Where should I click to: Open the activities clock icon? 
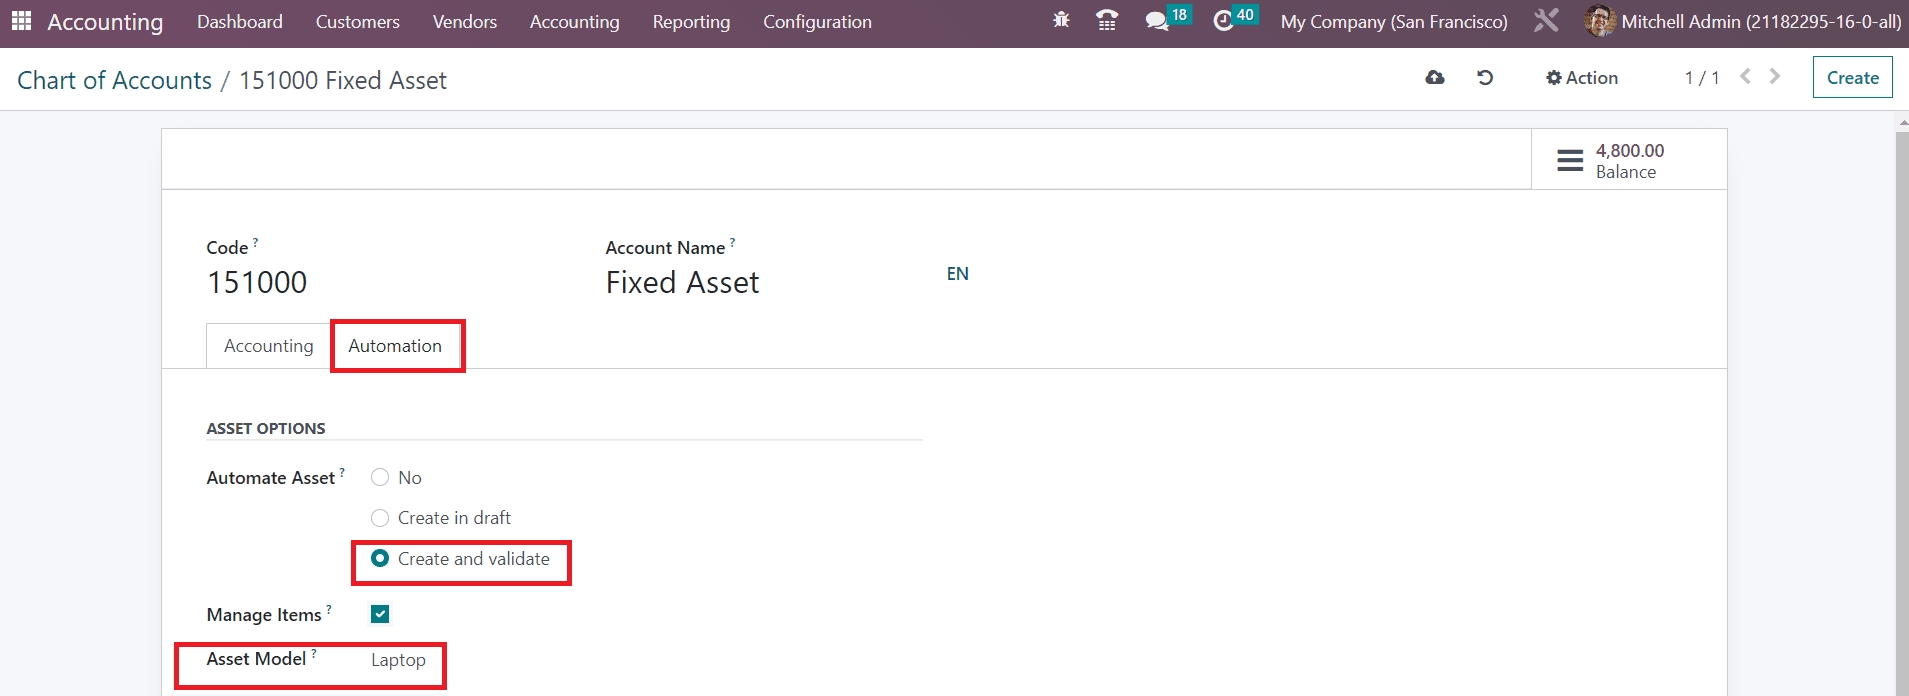point(1223,21)
